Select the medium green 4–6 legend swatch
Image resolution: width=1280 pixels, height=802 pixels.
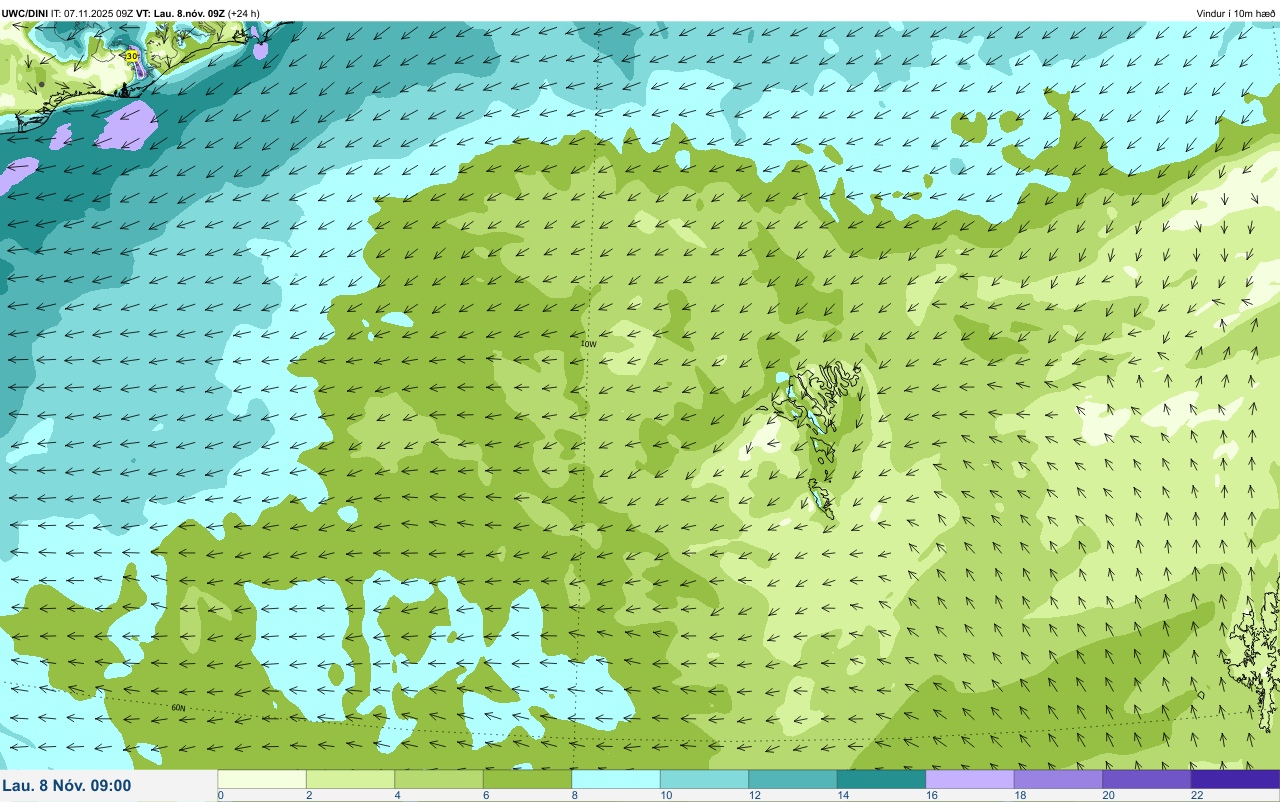439,779
